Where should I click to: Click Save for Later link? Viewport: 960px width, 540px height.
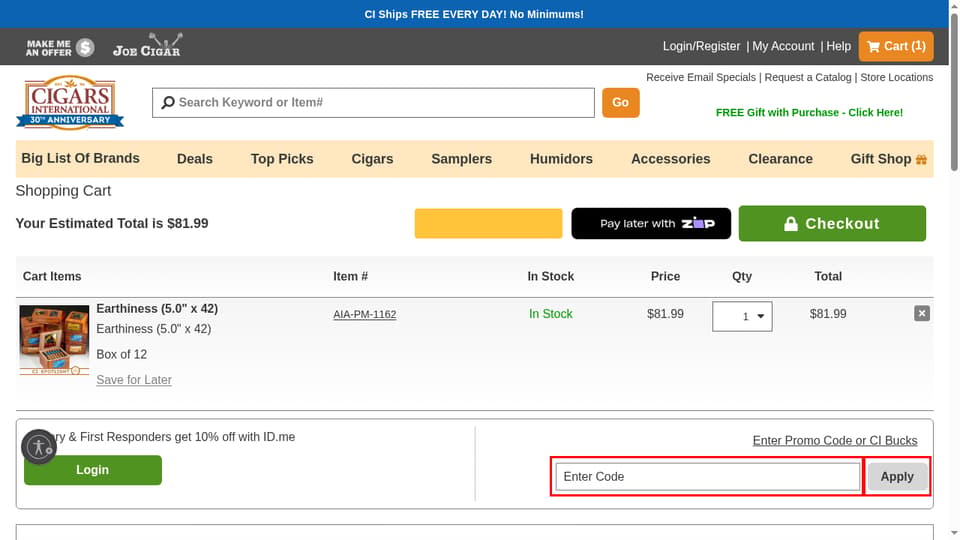click(133, 380)
